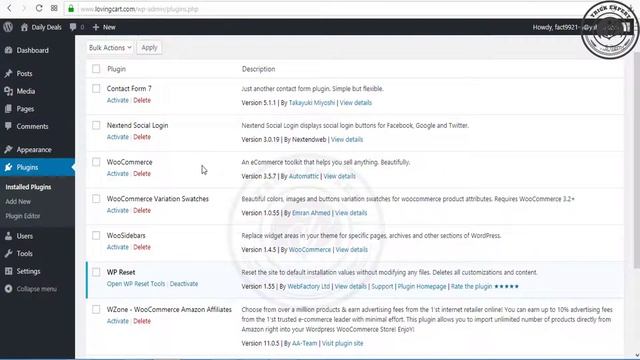Open Media icon in sidebar
This screenshot has height=360, width=640.
9,91
